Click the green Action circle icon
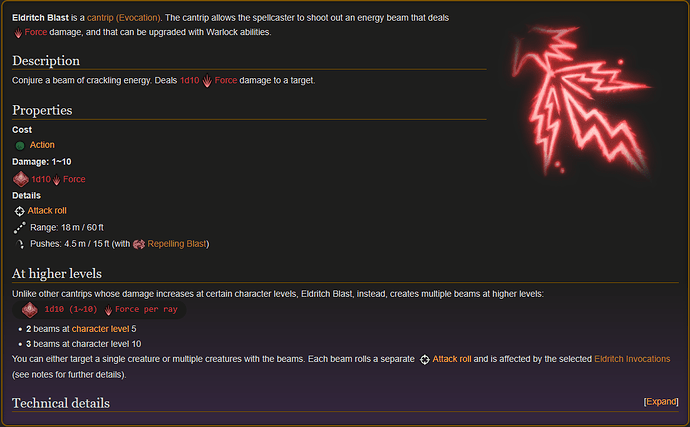 (20, 145)
